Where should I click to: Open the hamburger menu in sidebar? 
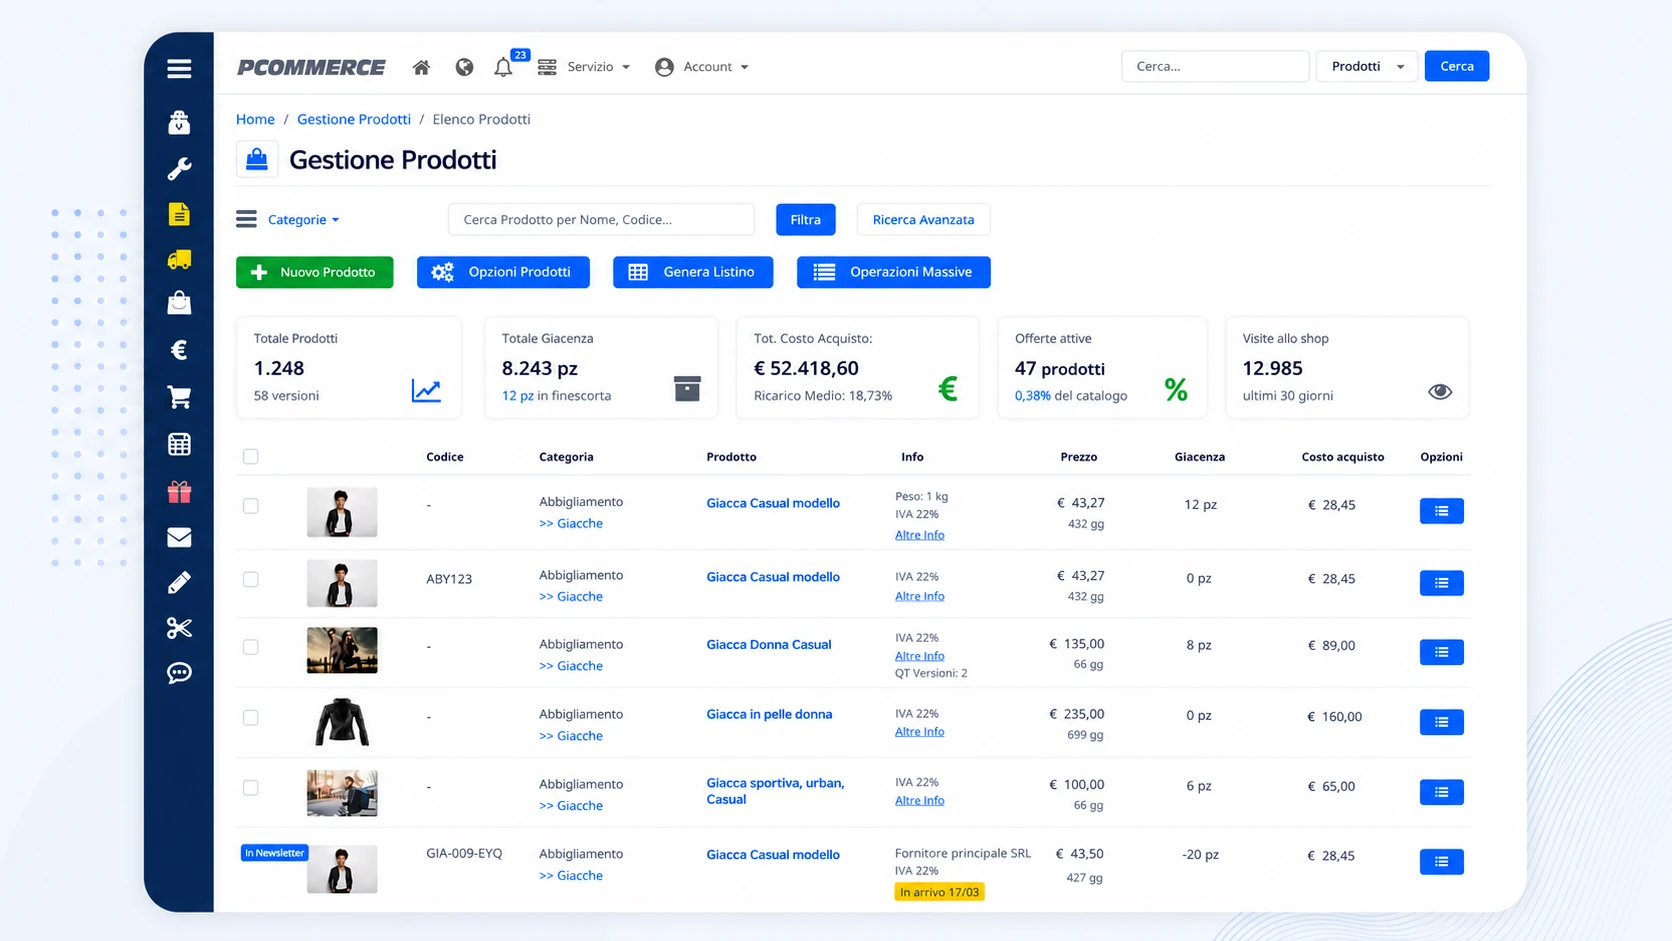coord(179,68)
